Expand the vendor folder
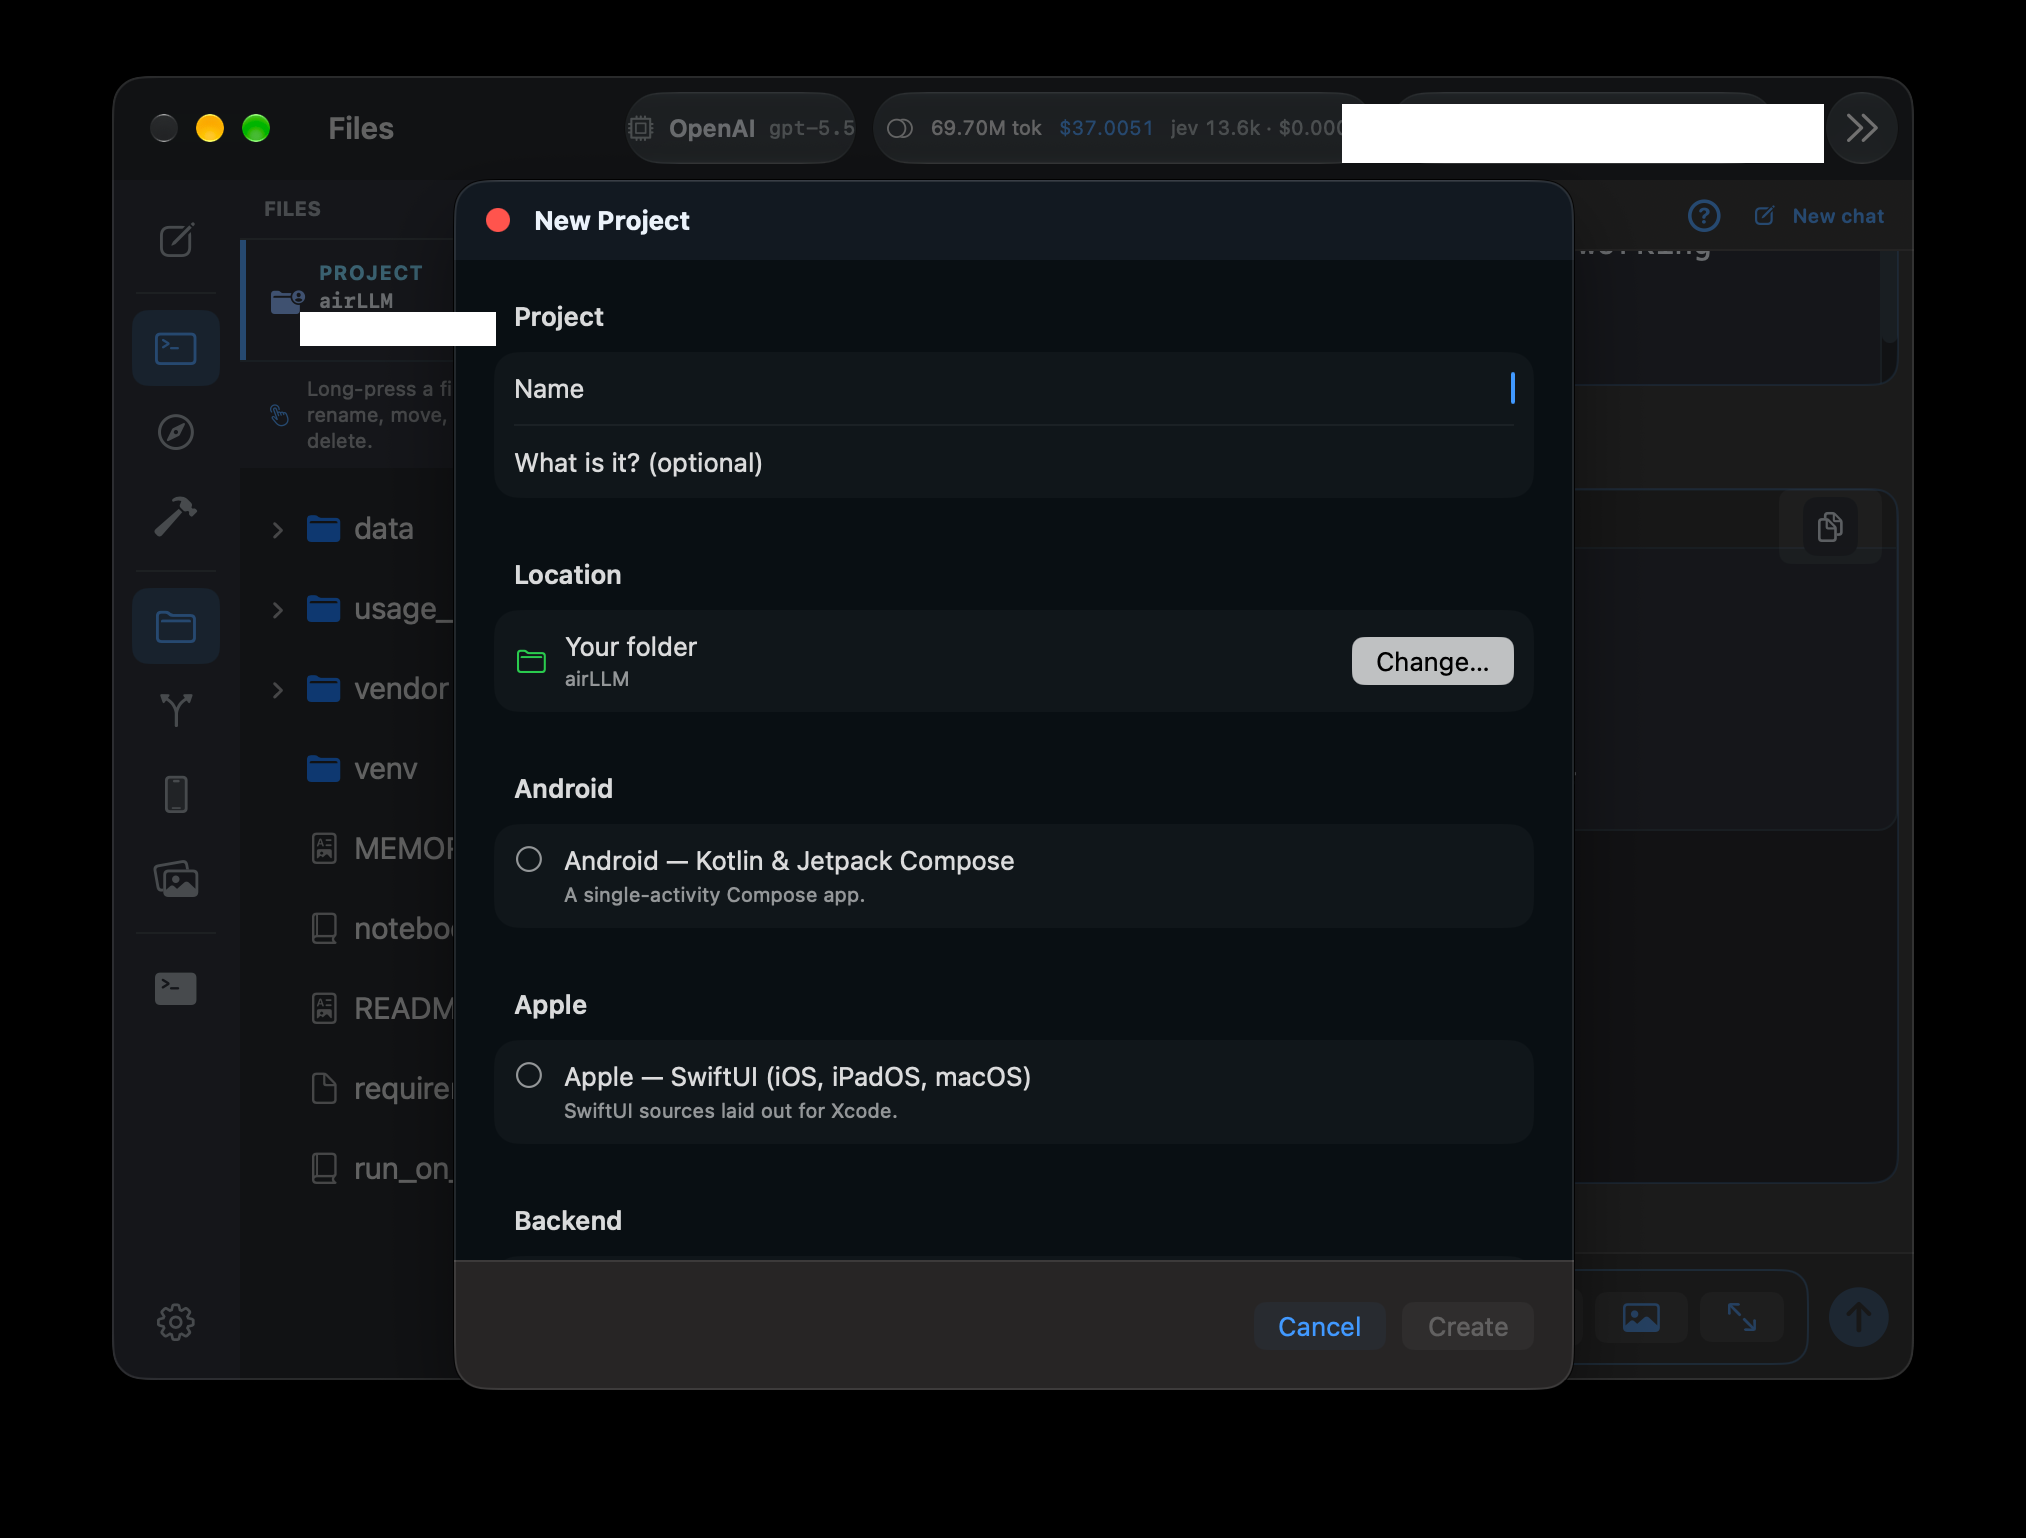Image resolution: width=2026 pixels, height=1538 pixels. point(278,690)
